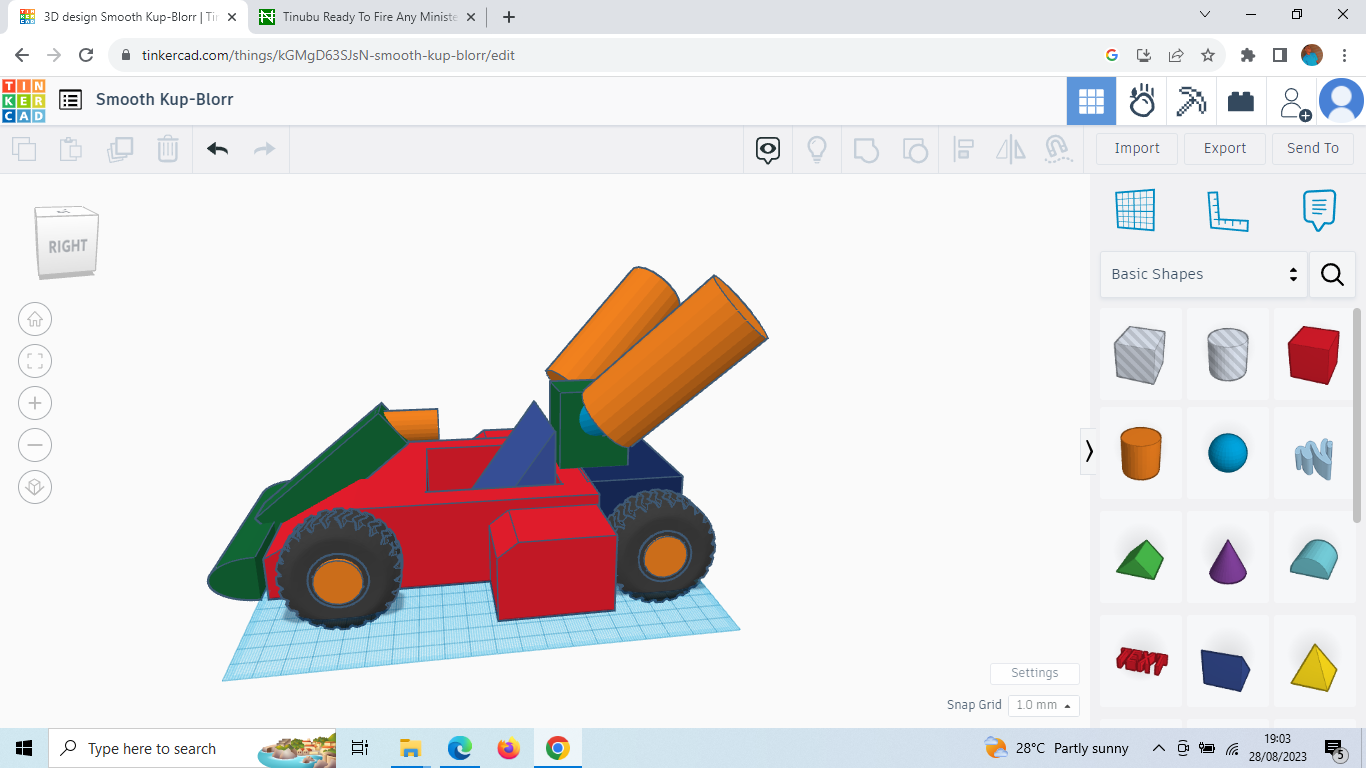Click the Undo arrow

pos(217,148)
